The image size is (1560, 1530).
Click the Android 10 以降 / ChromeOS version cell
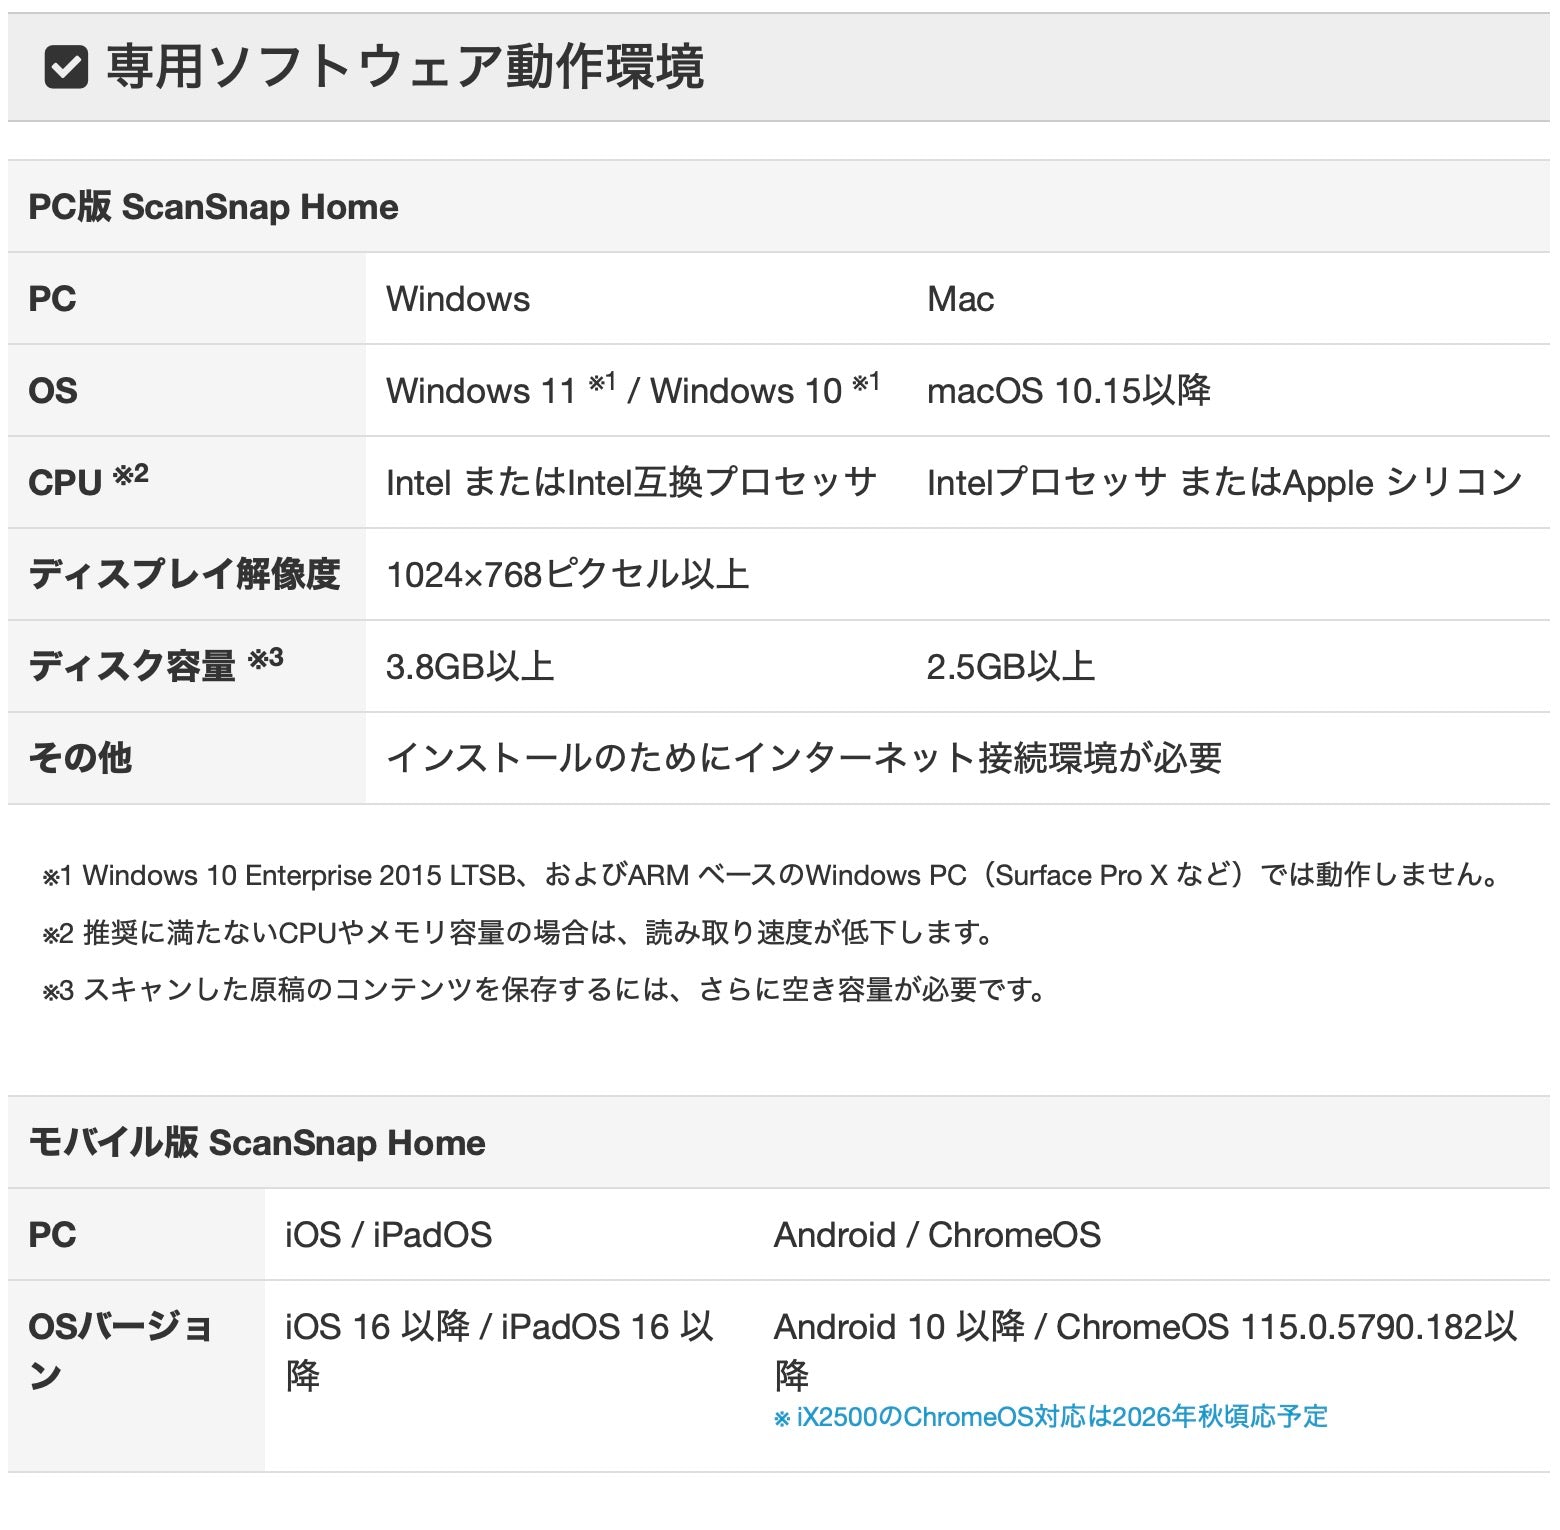click(1152, 1376)
